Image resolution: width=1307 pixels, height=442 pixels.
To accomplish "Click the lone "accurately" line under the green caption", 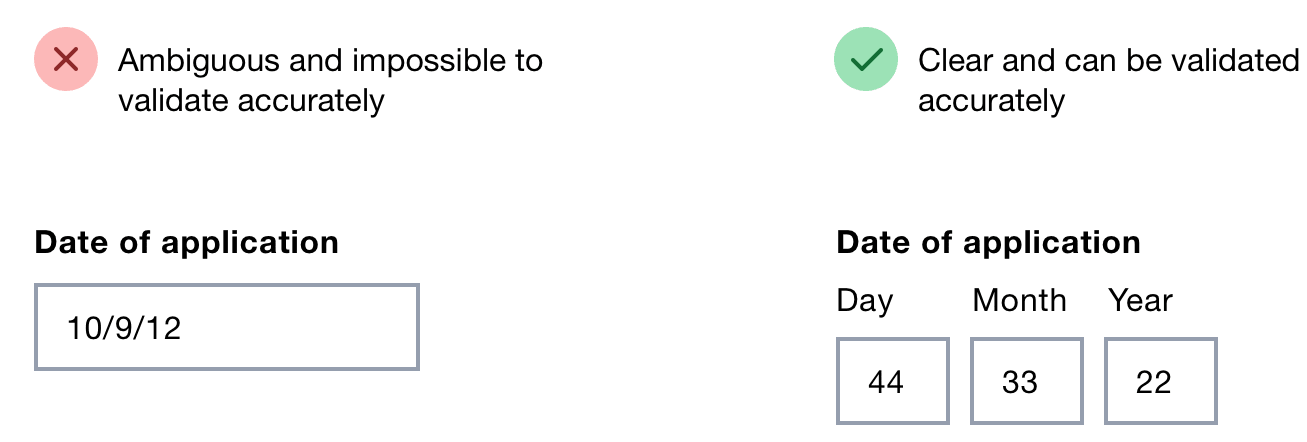I will pyautogui.click(x=991, y=101).
